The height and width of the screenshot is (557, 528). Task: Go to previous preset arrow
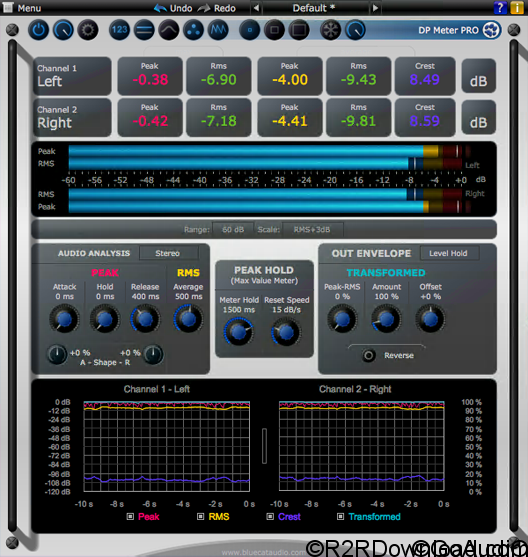(x=256, y=8)
